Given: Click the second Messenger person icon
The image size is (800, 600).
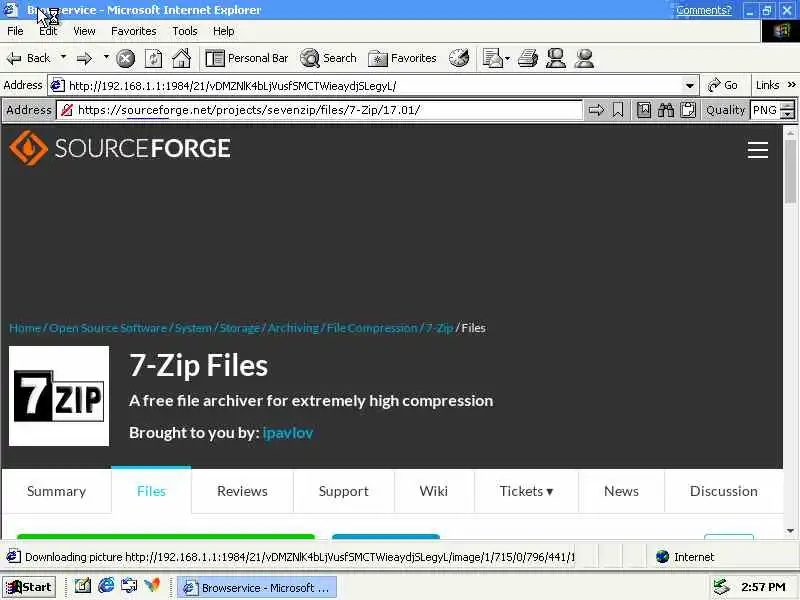Looking at the screenshot, I should 584,58.
